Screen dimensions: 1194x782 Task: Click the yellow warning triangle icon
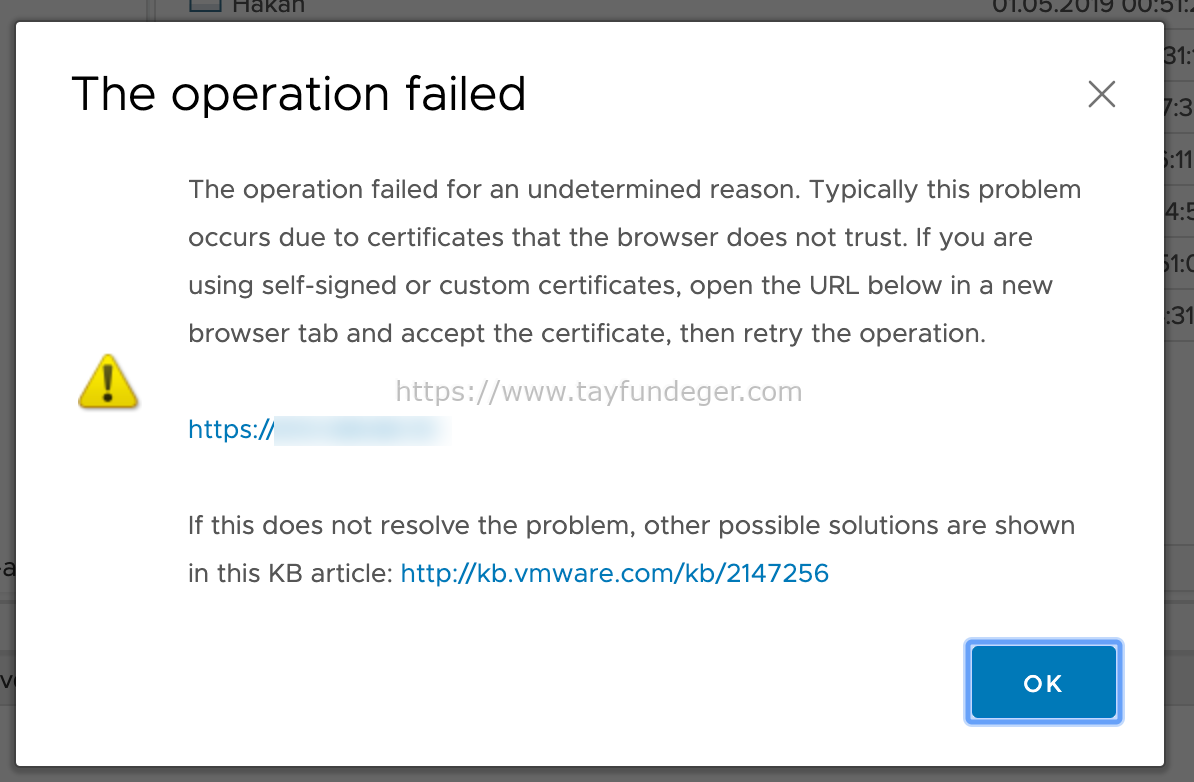click(108, 381)
